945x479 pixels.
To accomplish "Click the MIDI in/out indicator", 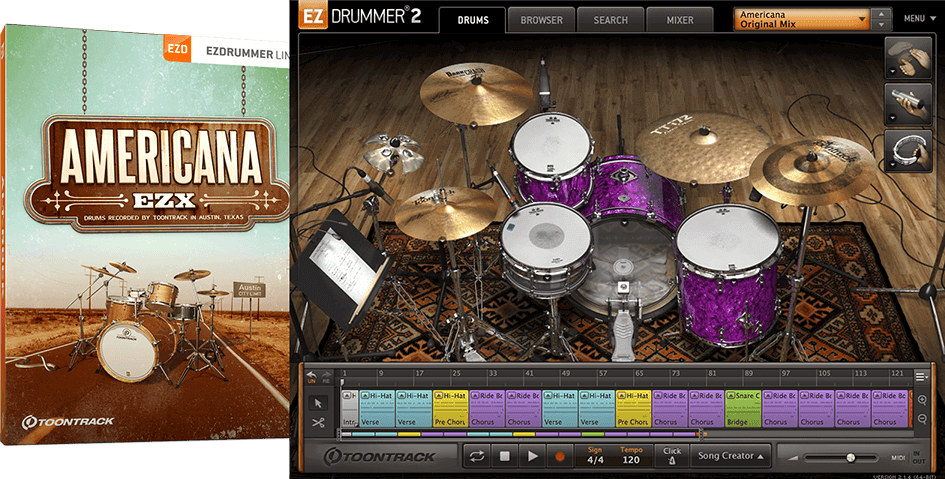I will (x=908, y=457).
